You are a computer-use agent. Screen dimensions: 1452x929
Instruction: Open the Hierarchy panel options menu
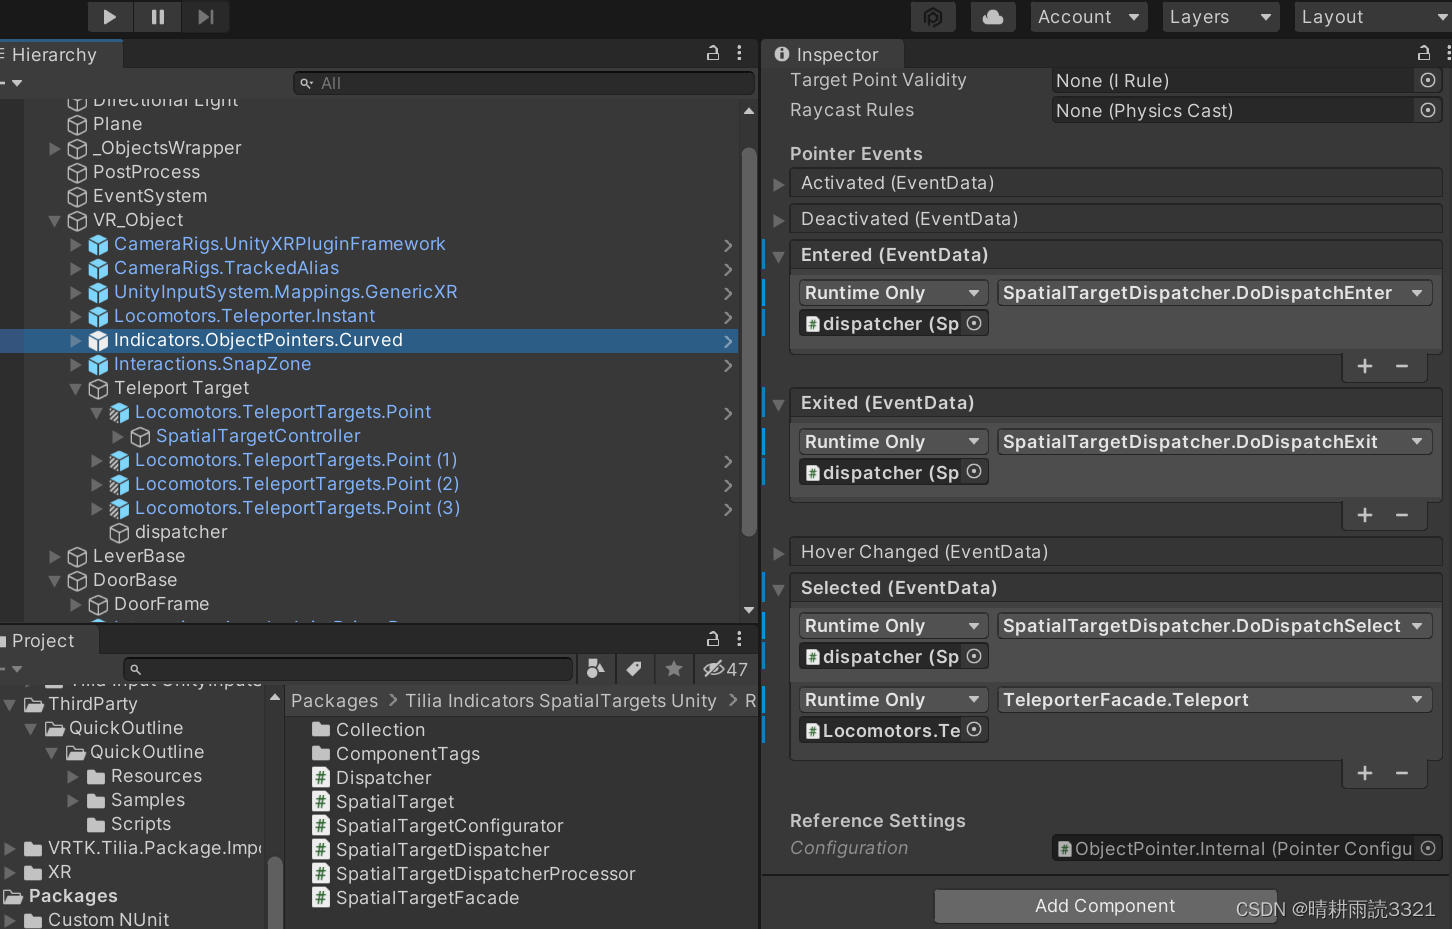click(739, 53)
